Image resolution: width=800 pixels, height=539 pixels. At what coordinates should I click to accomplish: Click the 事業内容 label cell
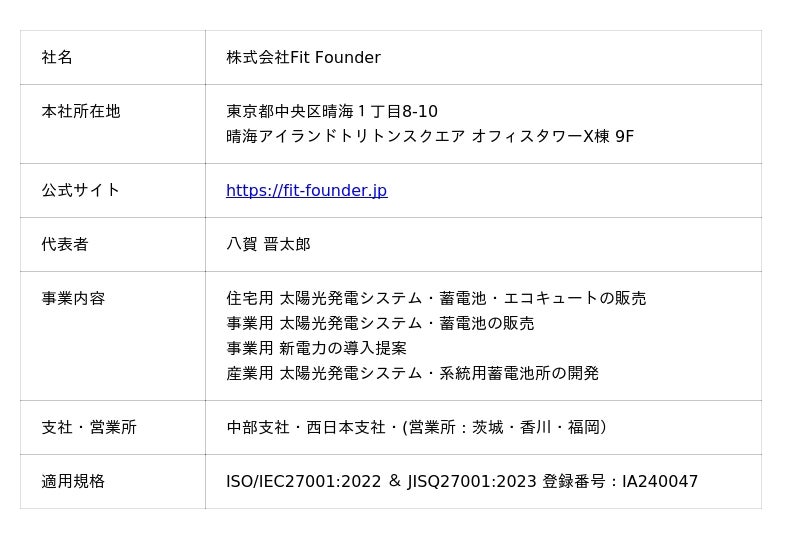73,299
